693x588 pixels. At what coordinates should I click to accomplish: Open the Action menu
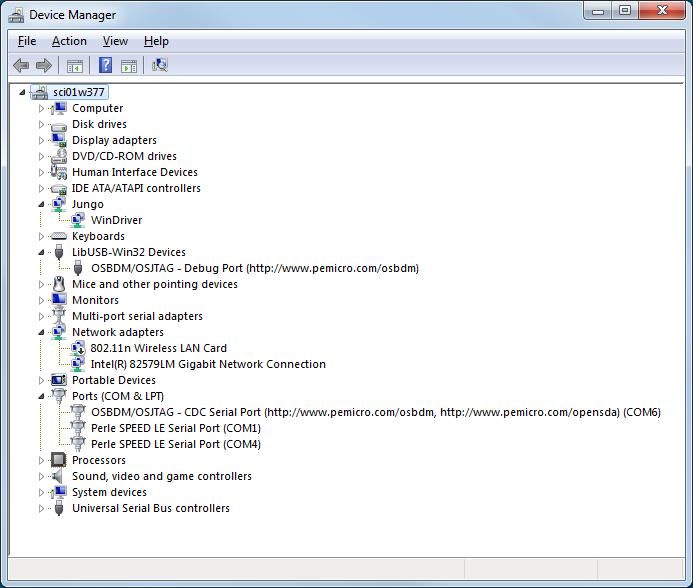click(x=69, y=41)
